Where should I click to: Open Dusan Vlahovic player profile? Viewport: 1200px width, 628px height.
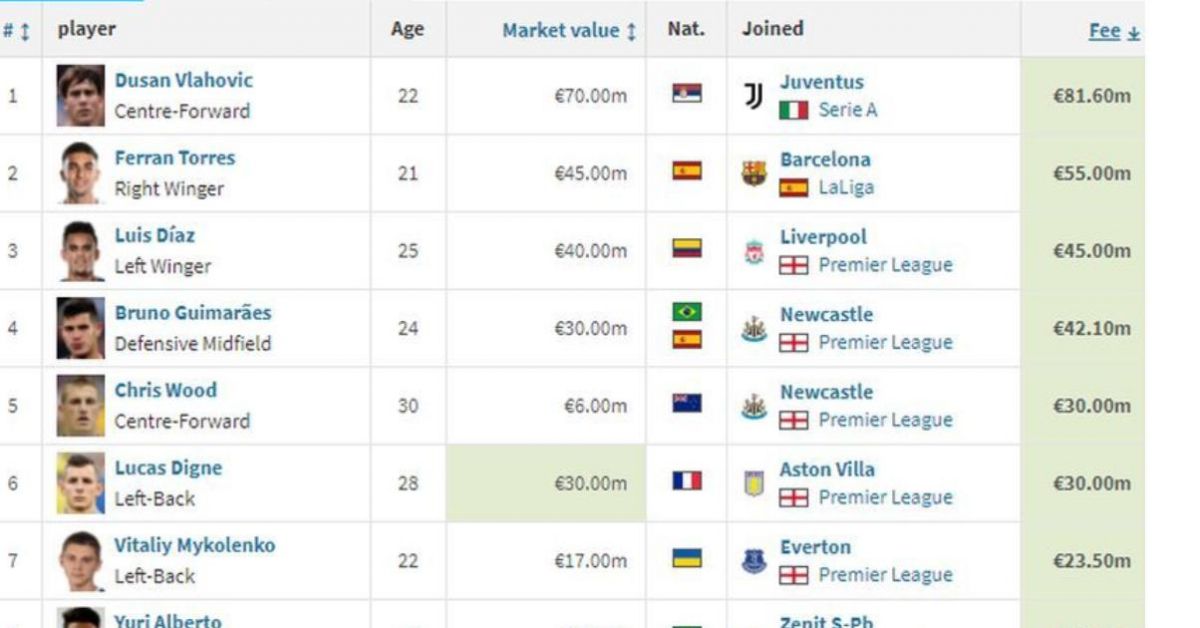pos(183,80)
